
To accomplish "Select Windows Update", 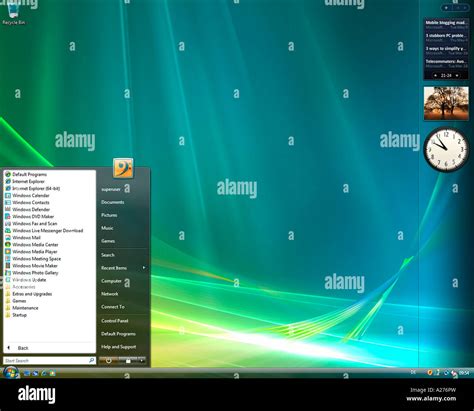I will [x=26, y=280].
